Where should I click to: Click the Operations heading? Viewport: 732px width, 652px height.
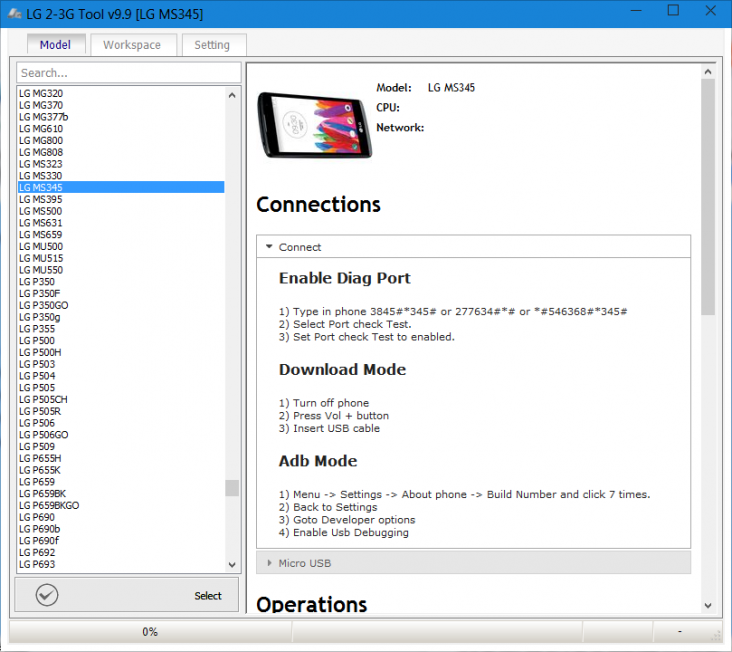point(312,604)
